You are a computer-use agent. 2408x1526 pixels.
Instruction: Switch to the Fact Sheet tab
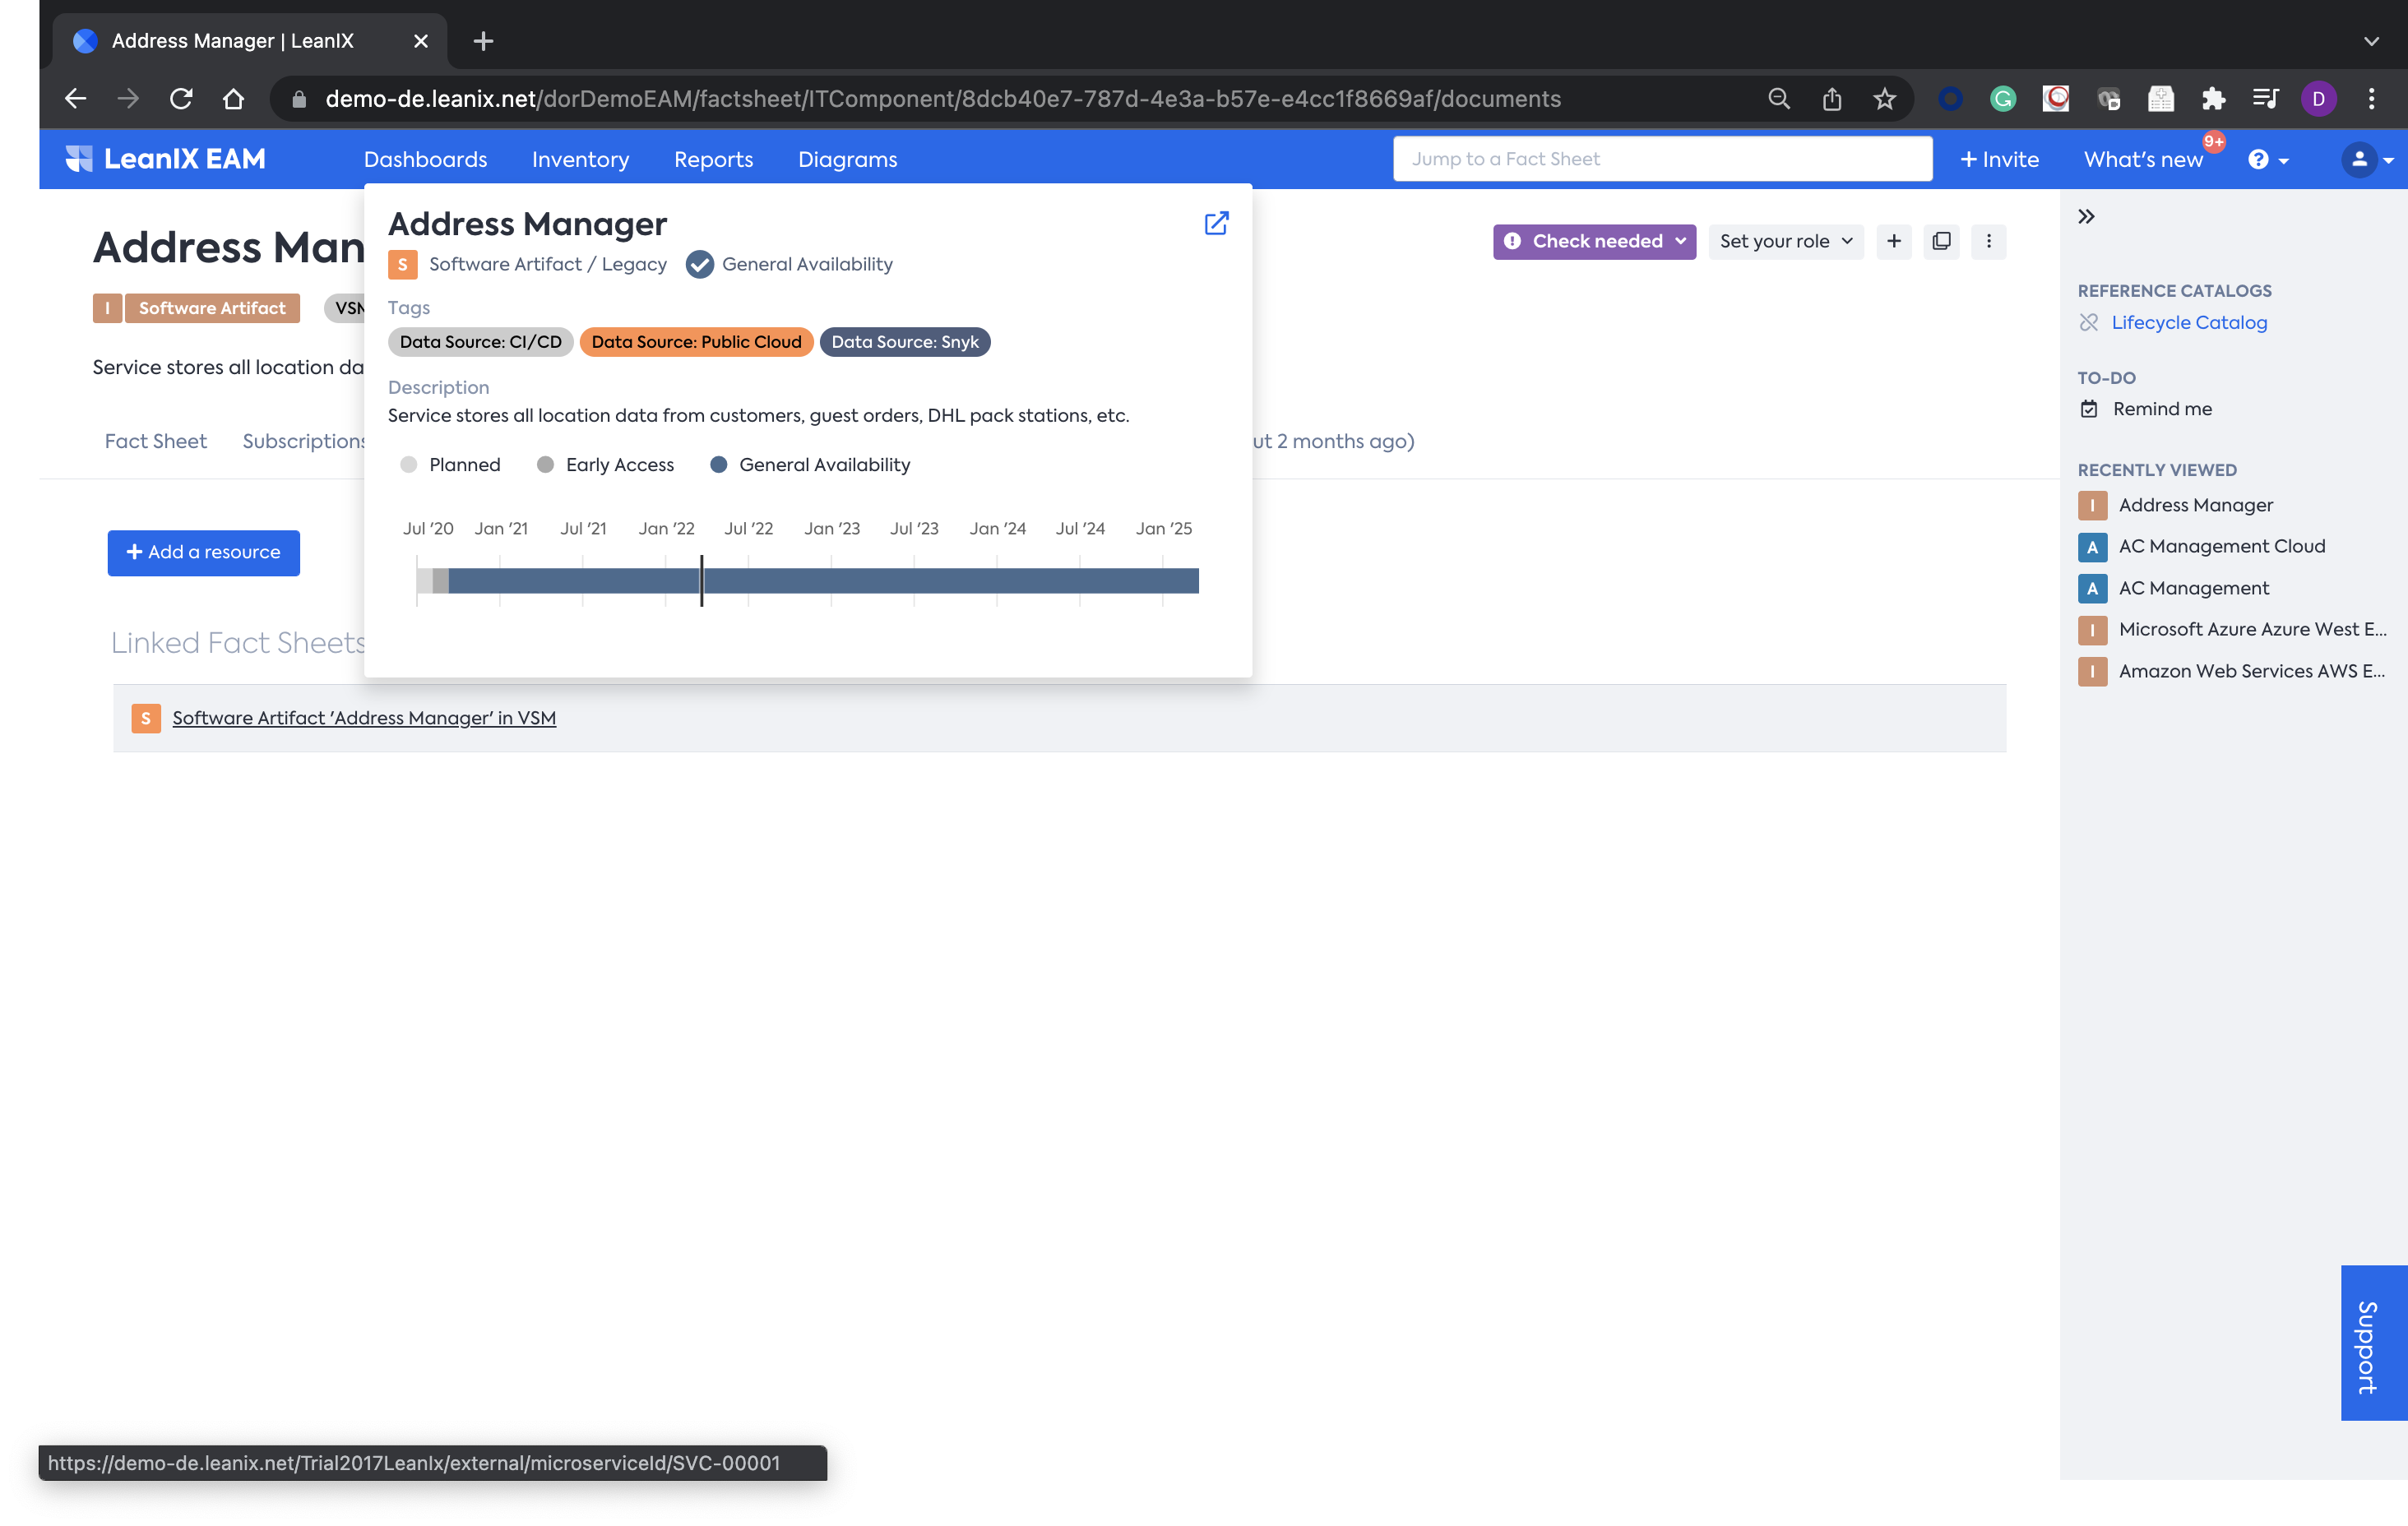[x=155, y=441]
